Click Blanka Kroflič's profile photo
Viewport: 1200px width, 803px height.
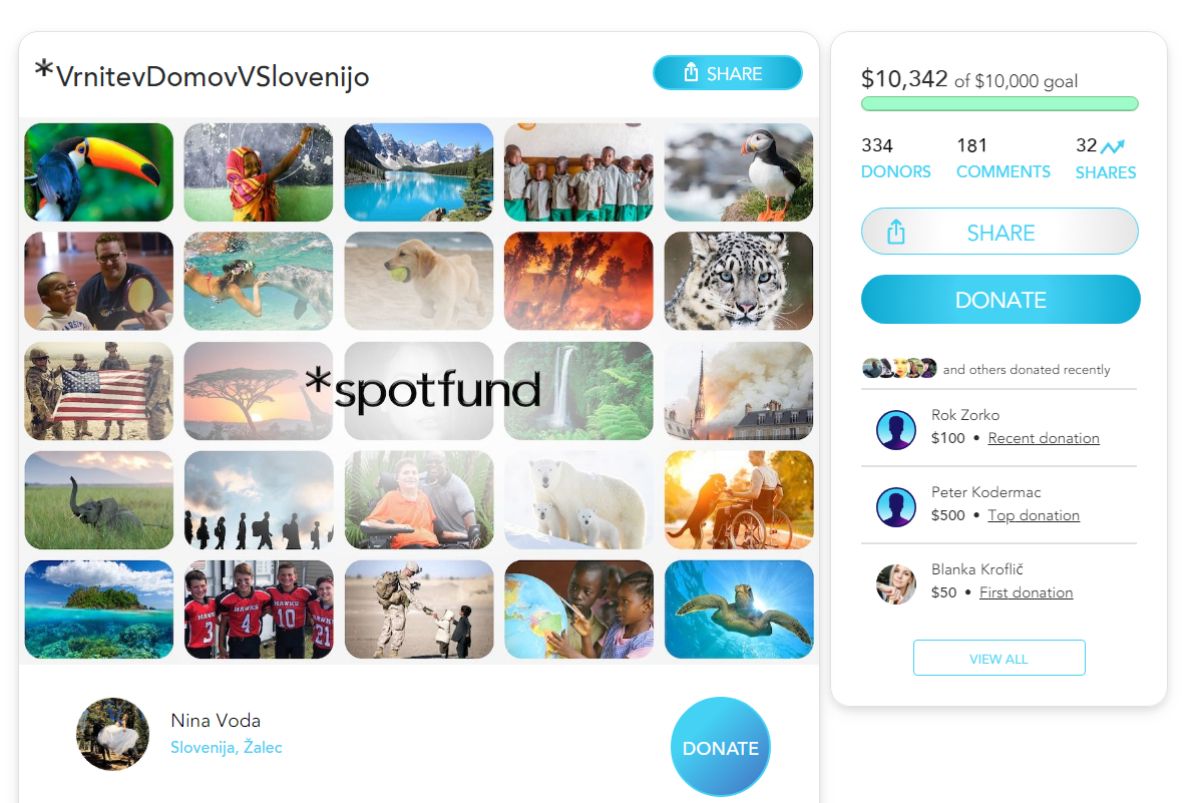click(x=896, y=584)
